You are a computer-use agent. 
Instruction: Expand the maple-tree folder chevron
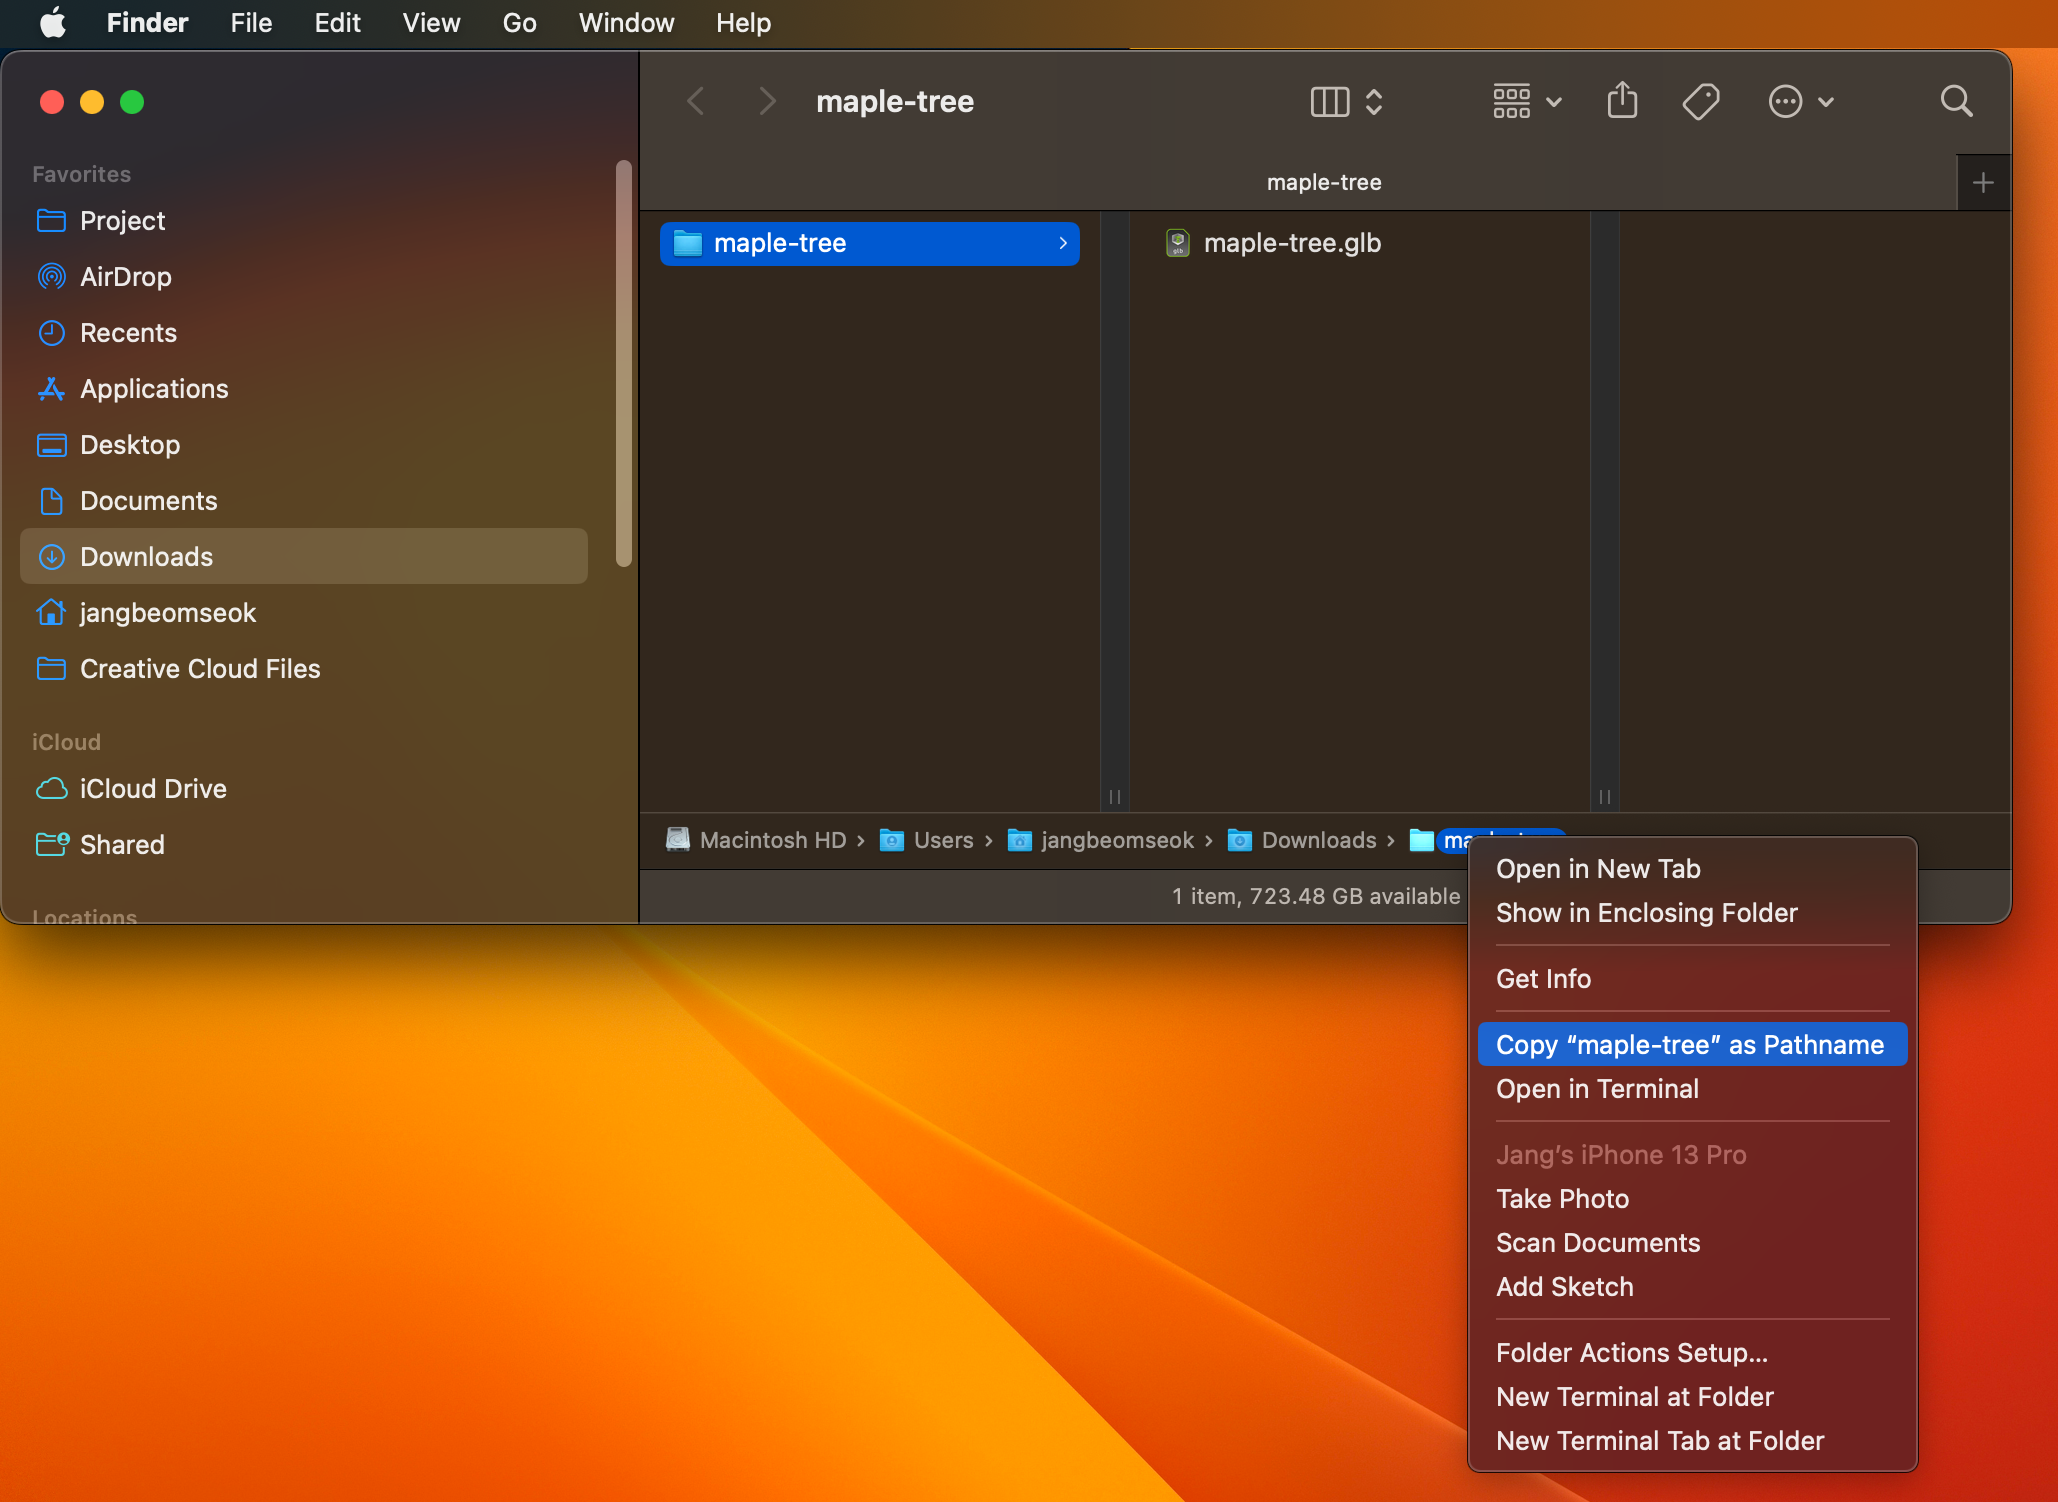[x=1062, y=243]
